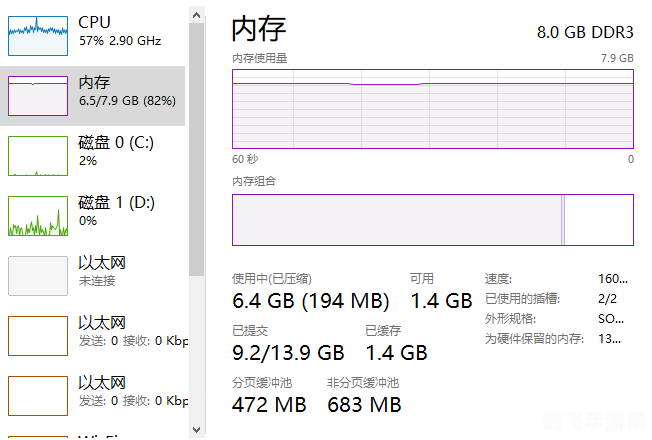The image size is (652, 440).
Task: Click the 可用 1.4 GB value
Action: (440, 300)
